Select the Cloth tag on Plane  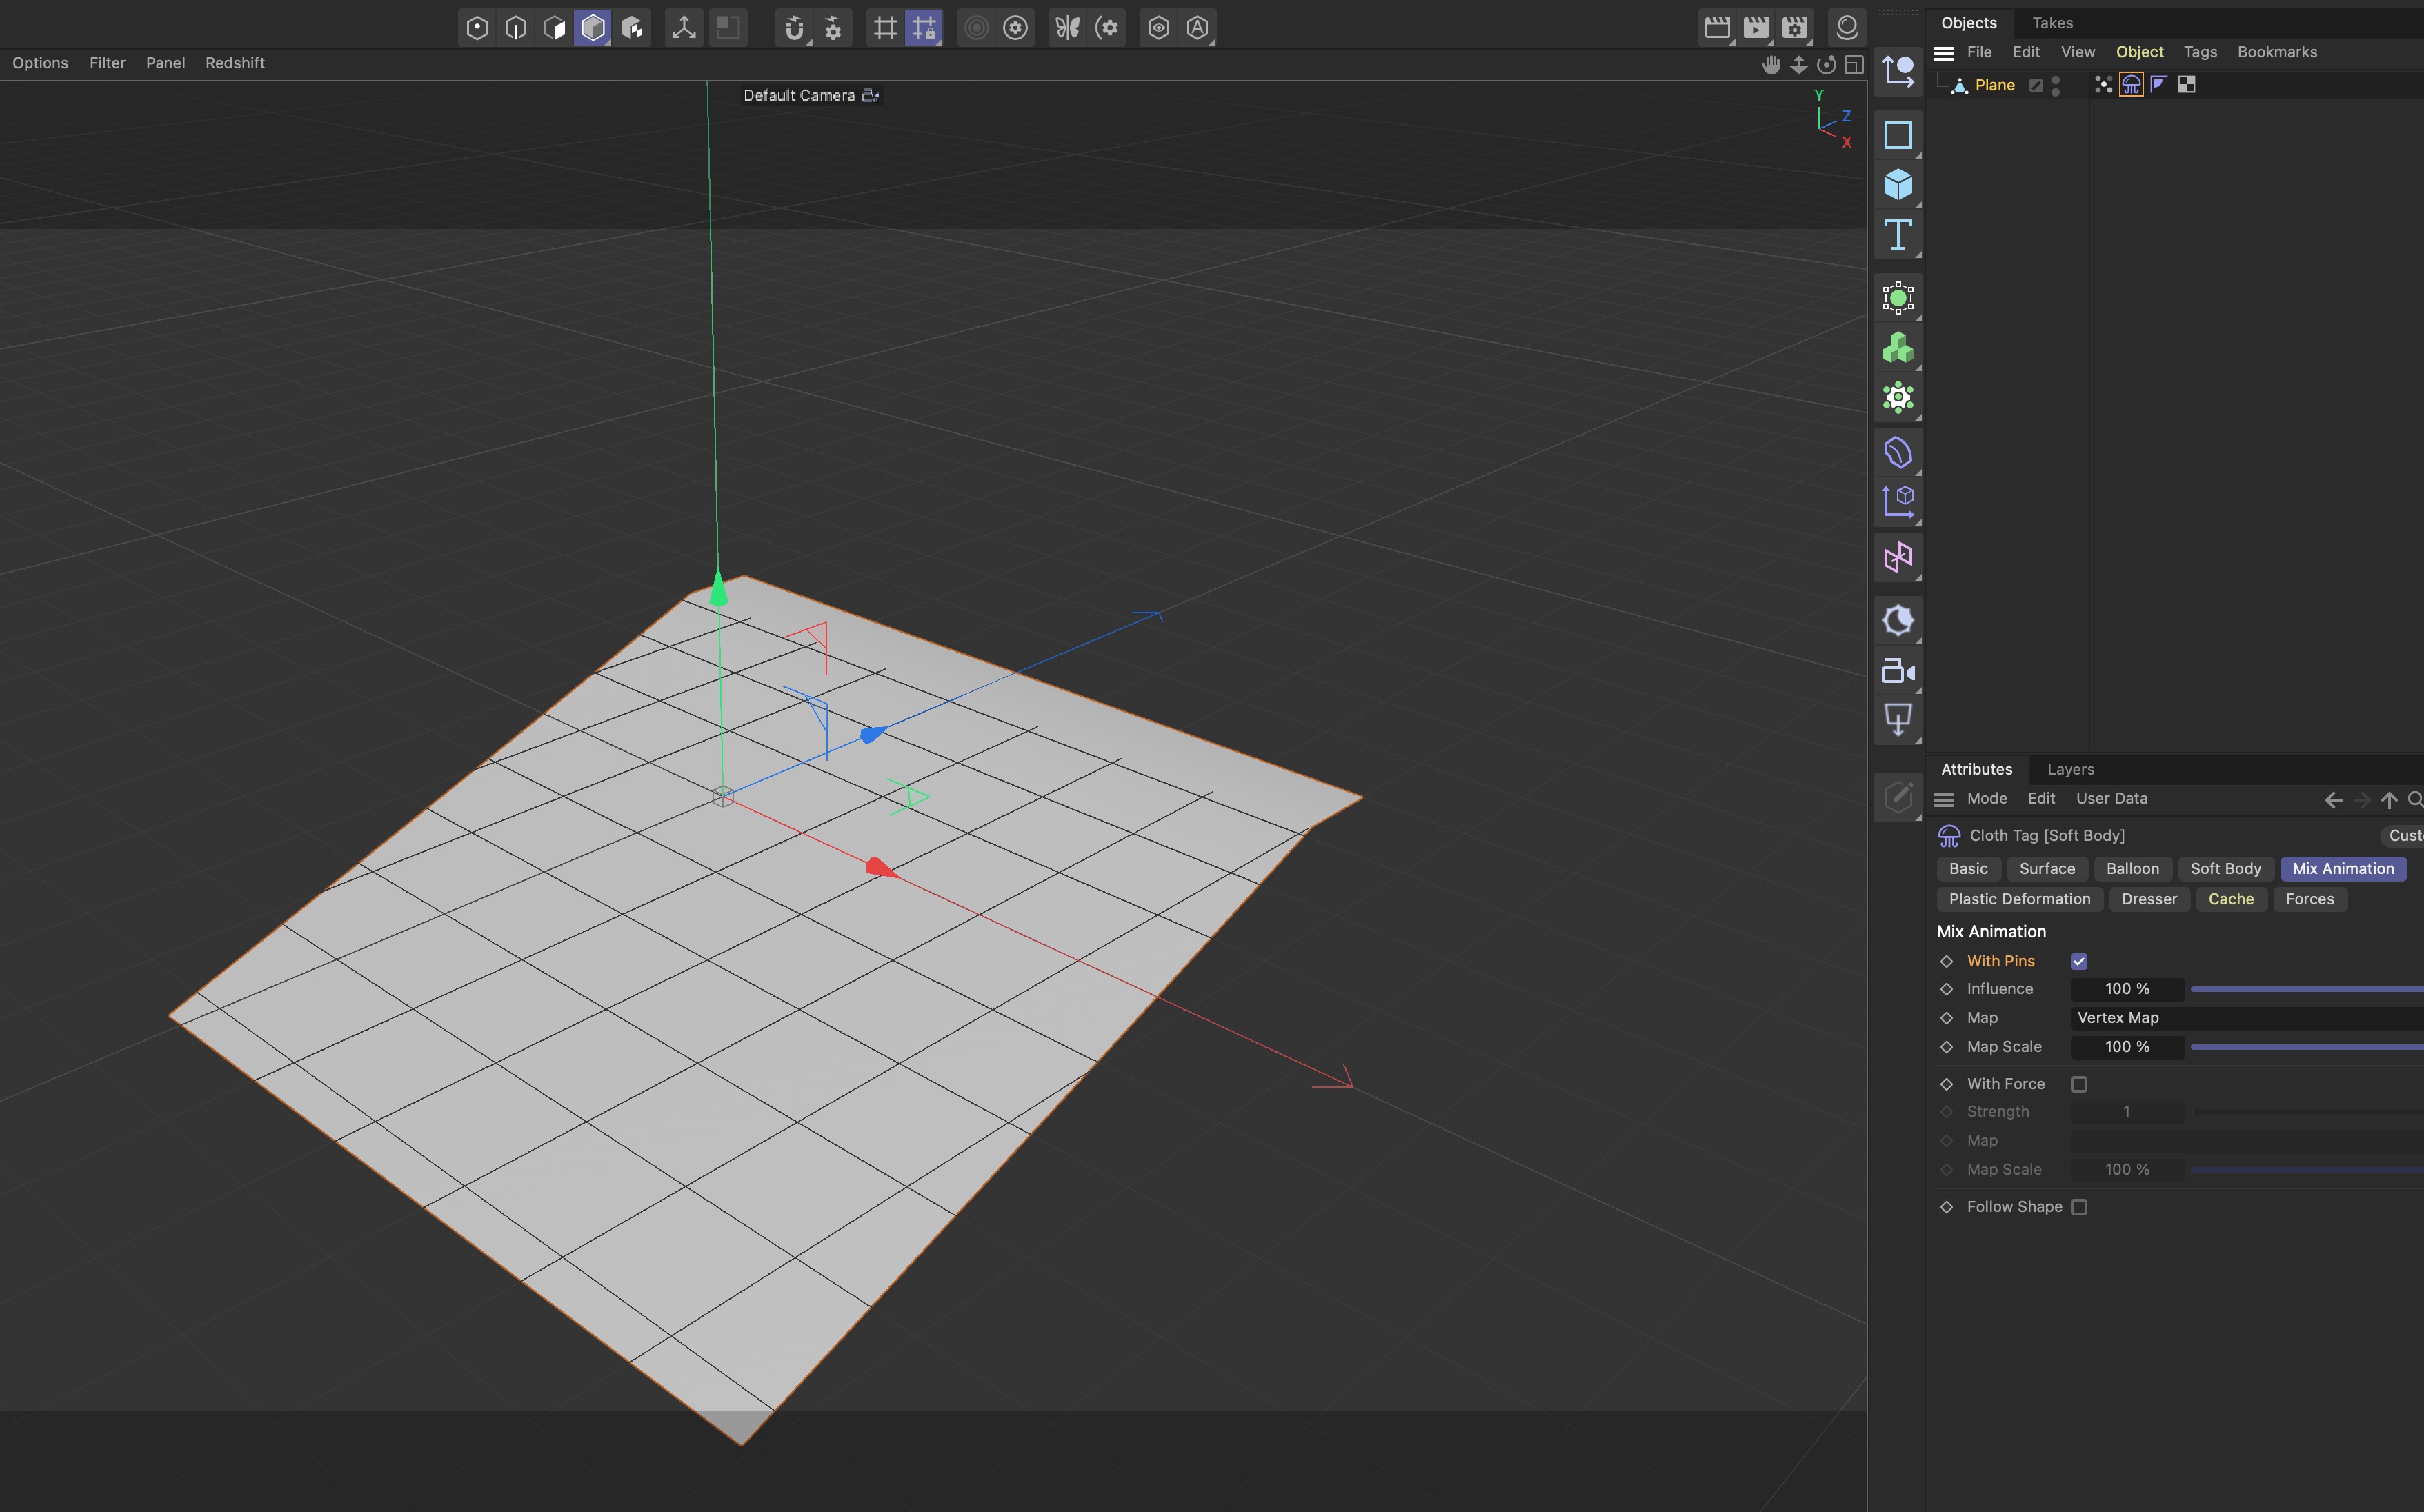2131,85
